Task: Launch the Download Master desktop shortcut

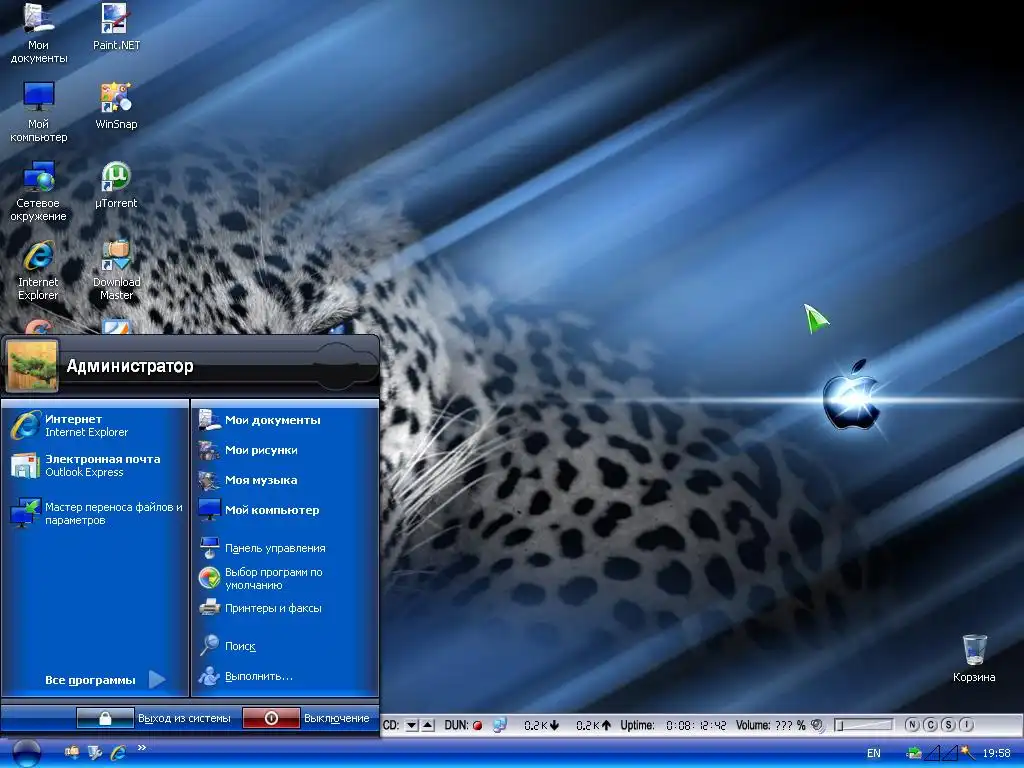Action: [x=116, y=270]
